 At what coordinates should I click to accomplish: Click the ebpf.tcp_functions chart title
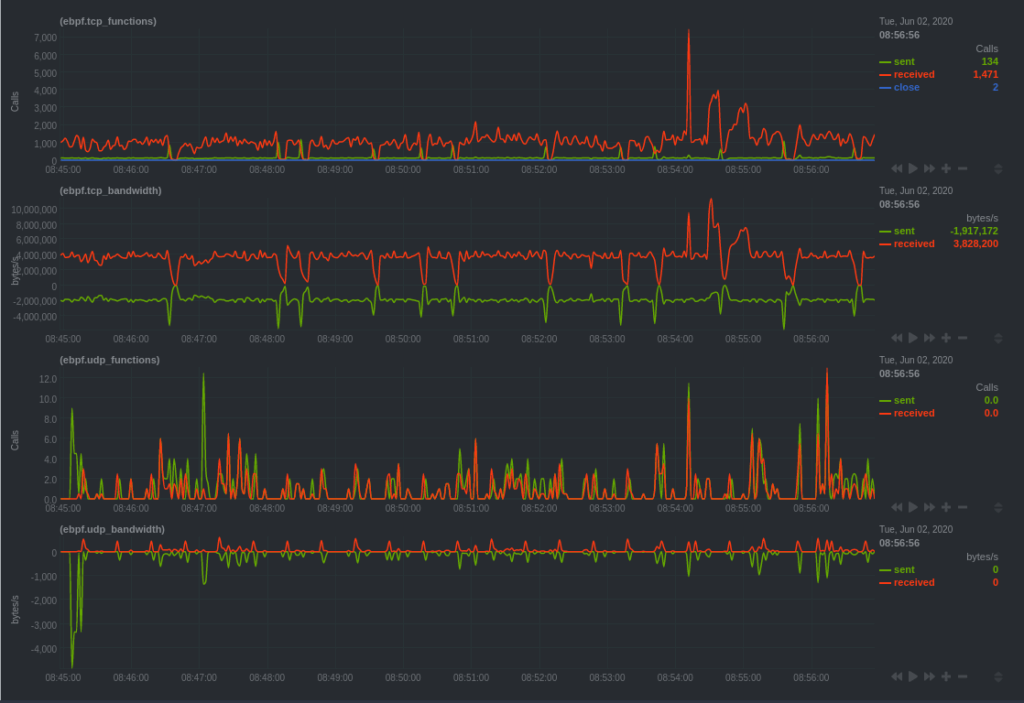tap(108, 21)
